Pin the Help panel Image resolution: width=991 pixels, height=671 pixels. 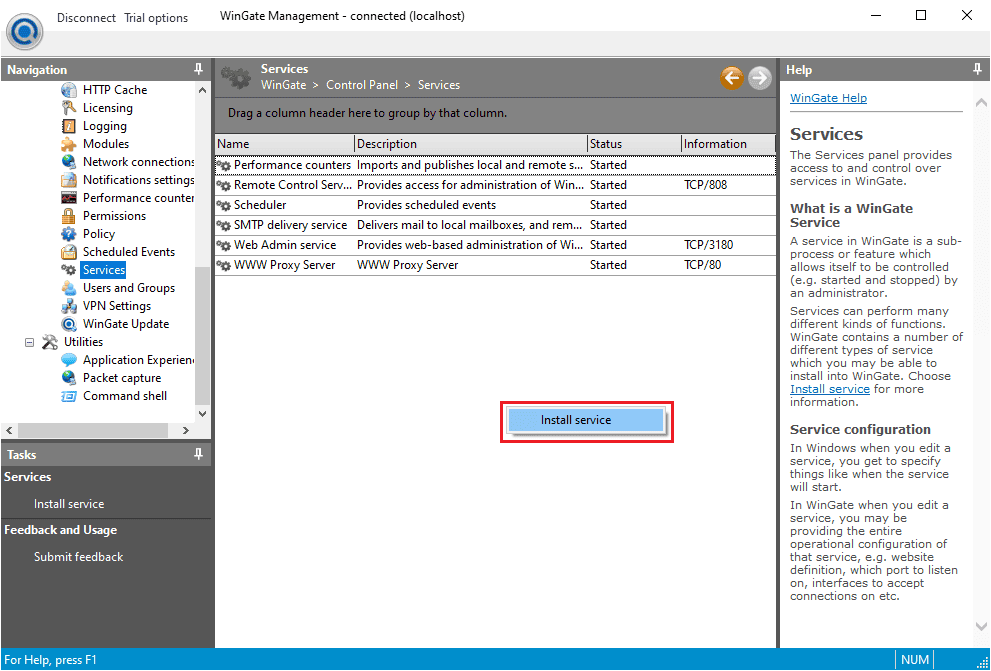click(x=978, y=70)
